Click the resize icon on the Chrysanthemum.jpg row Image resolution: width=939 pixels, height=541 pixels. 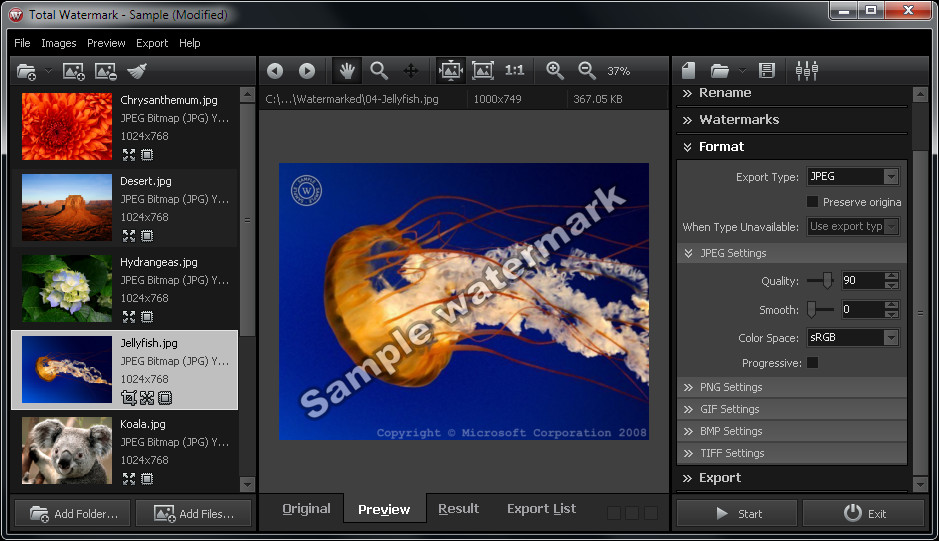[x=129, y=155]
